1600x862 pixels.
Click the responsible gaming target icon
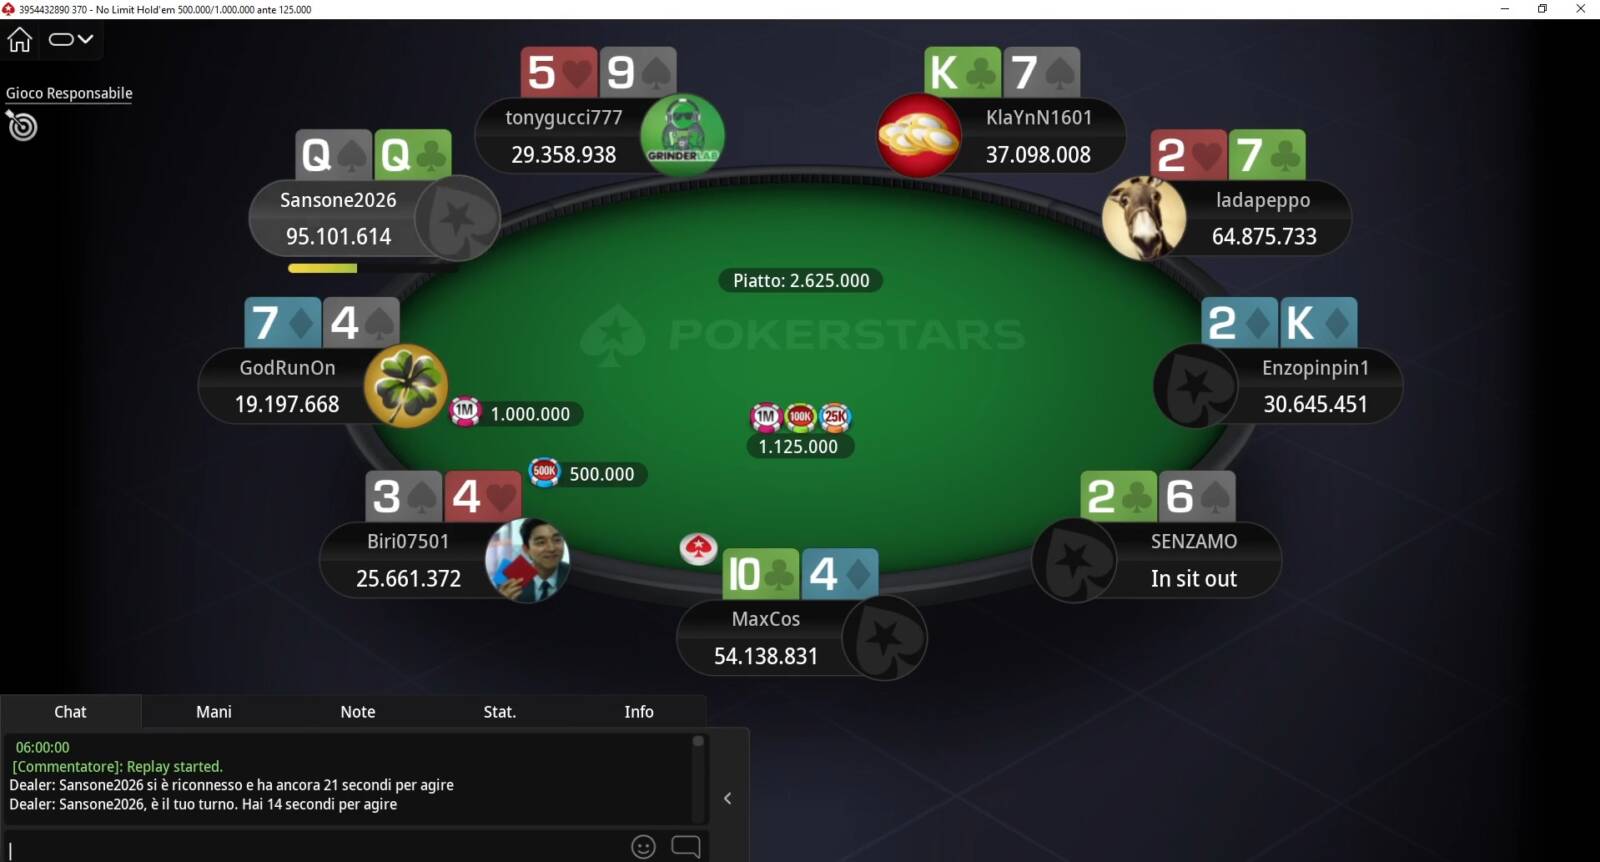[22, 126]
